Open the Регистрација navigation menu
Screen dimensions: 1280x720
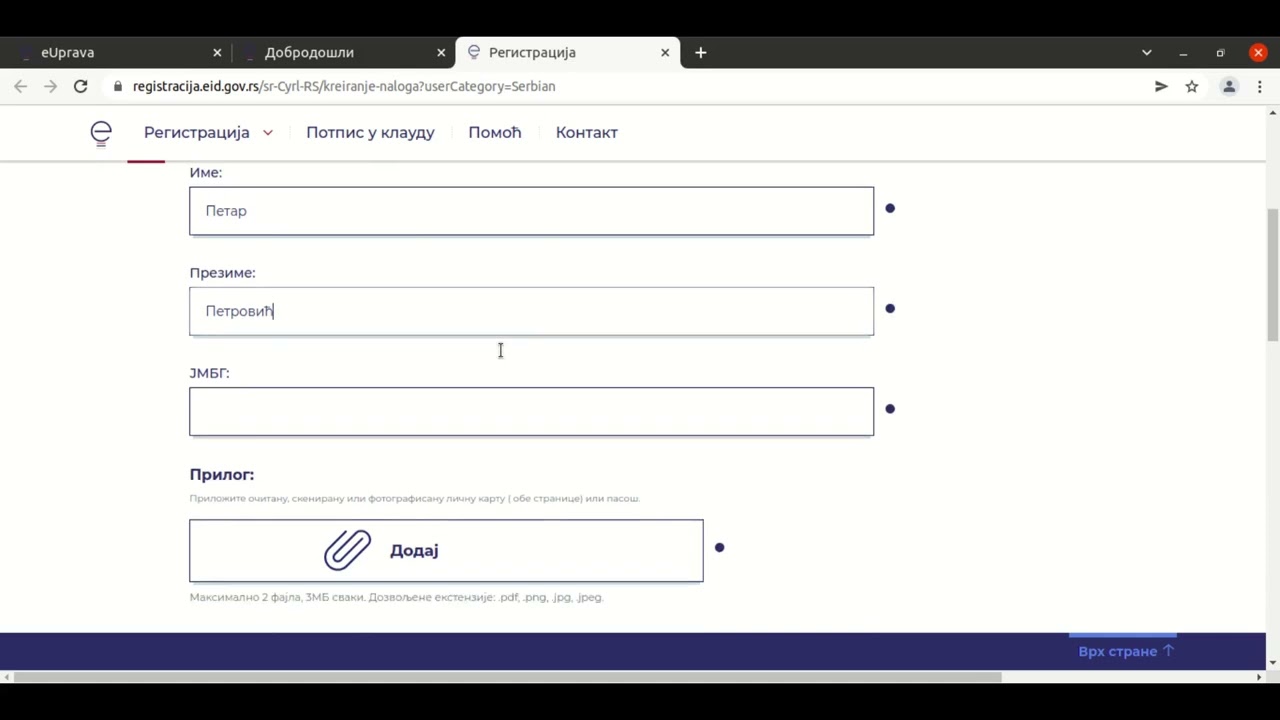[x=196, y=132]
